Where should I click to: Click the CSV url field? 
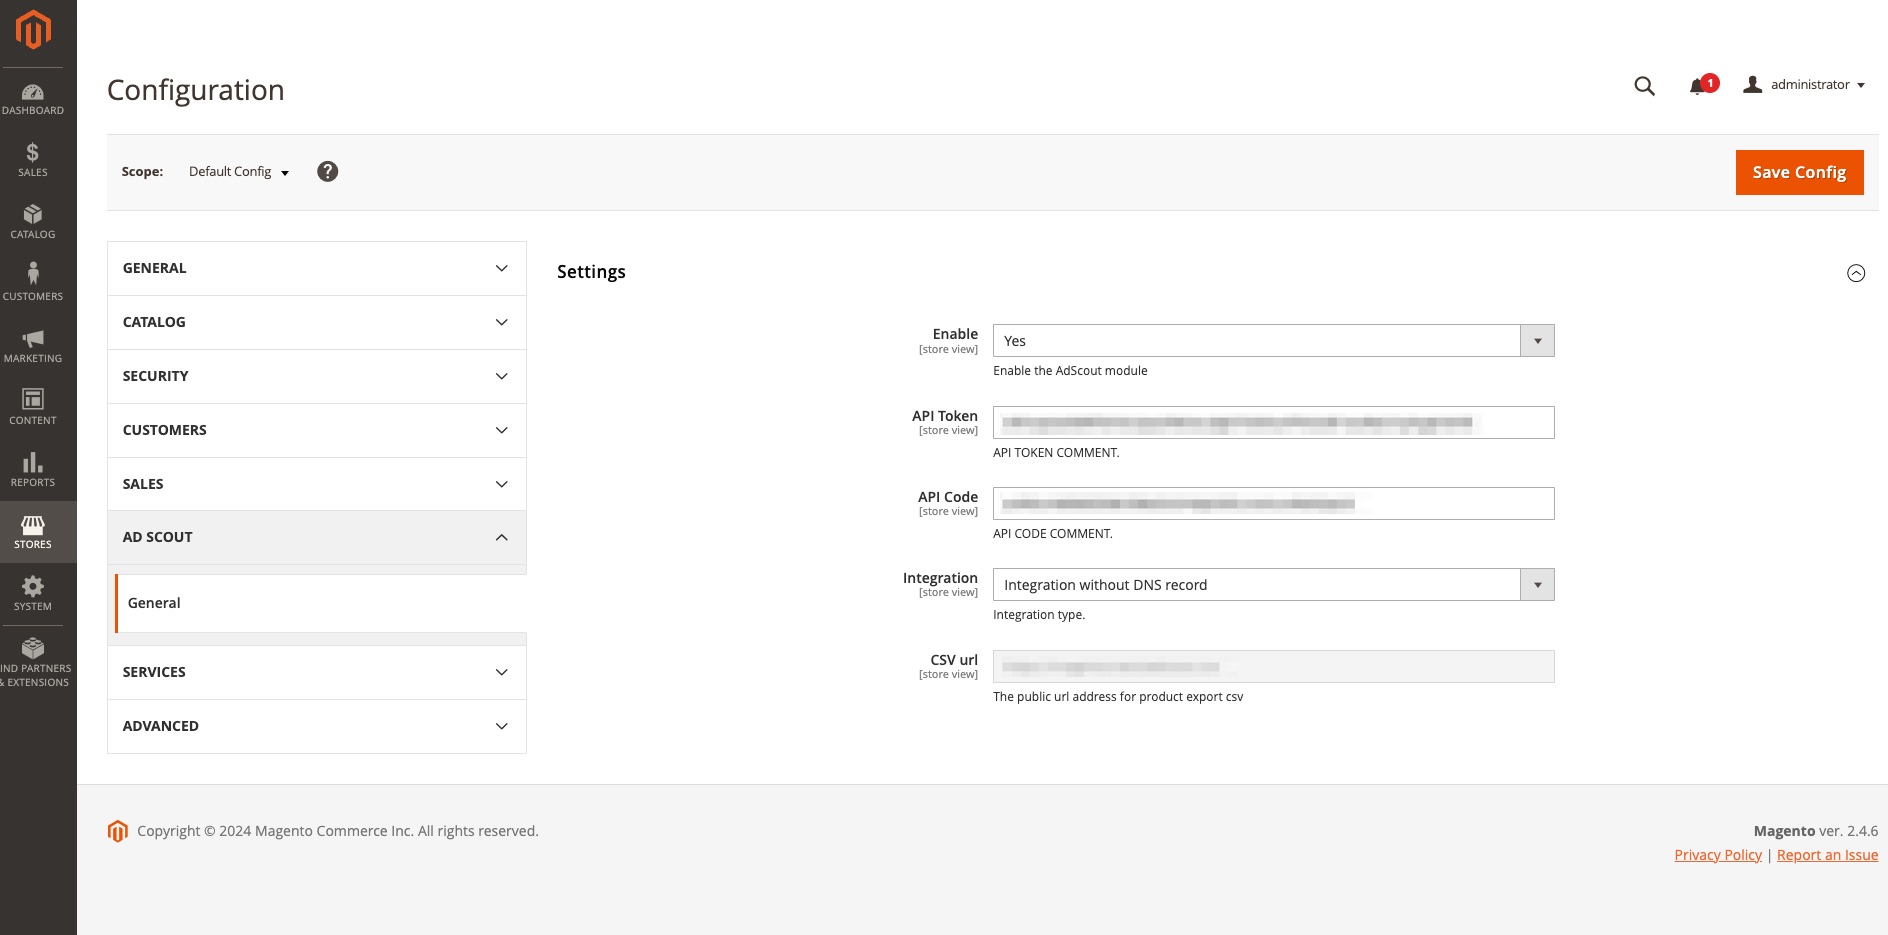click(x=1273, y=666)
